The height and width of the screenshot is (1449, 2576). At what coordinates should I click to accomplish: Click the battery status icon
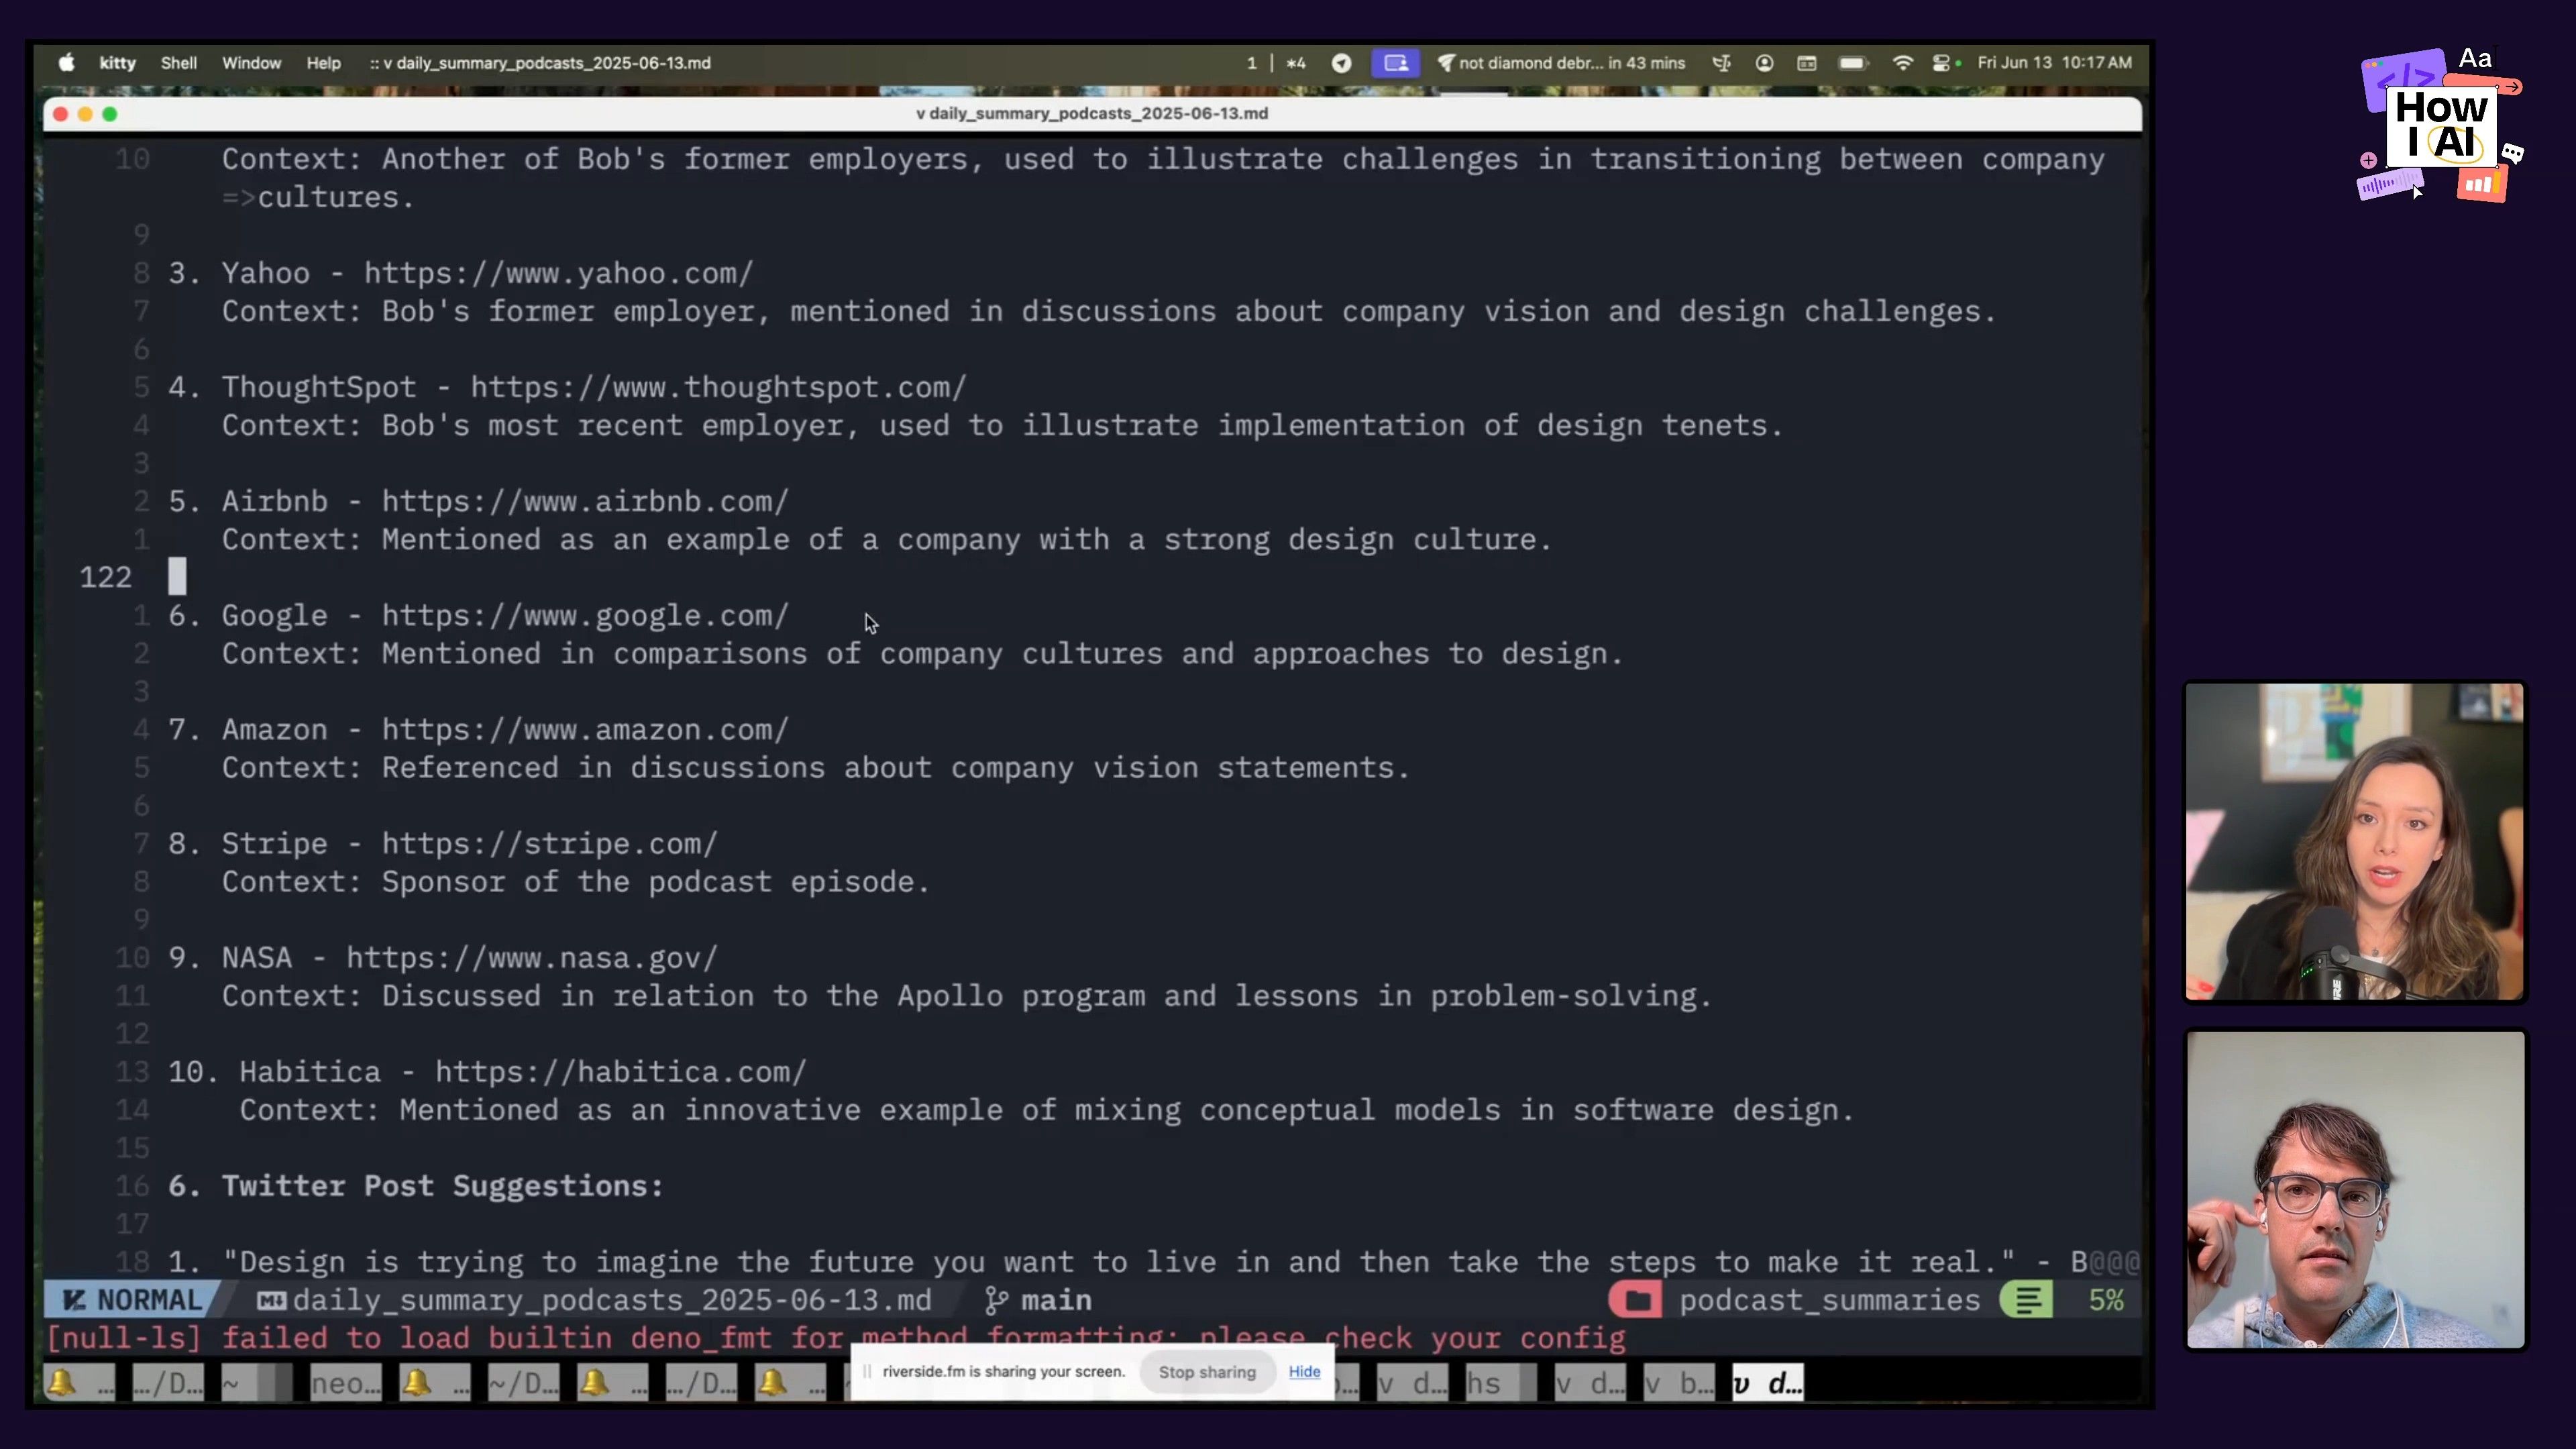coord(1853,63)
